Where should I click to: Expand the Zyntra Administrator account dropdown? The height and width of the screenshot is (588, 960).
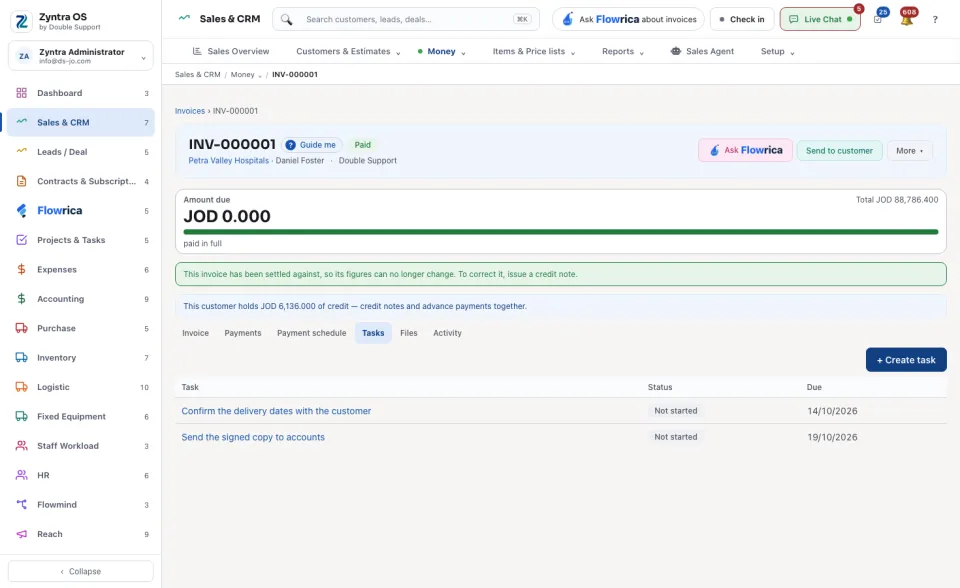[x=81, y=56]
